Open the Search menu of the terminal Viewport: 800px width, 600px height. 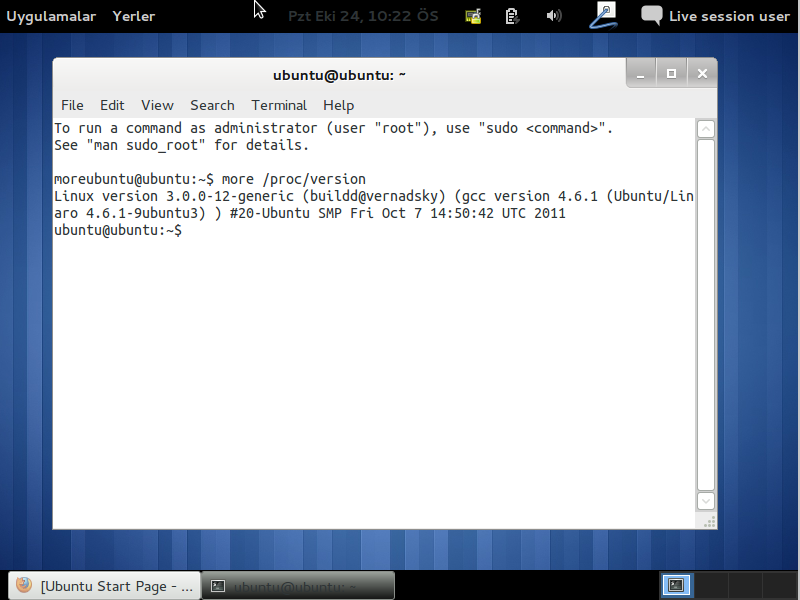pyautogui.click(x=212, y=105)
